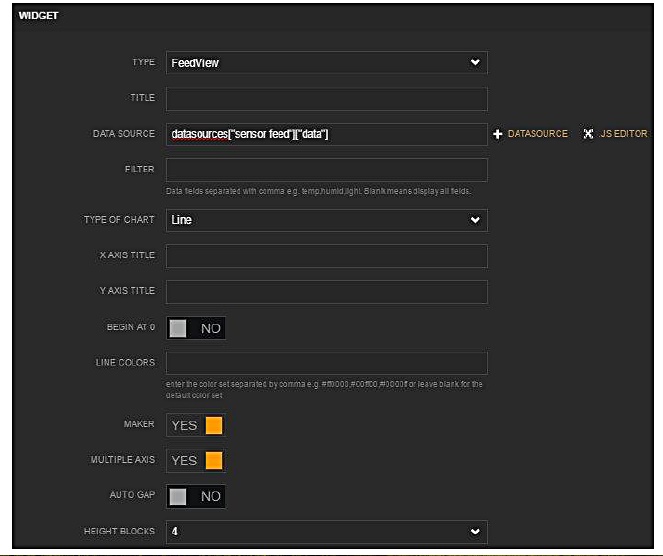Turn off the MAKER toggle
The height and width of the screenshot is (556, 663).
coord(196,425)
